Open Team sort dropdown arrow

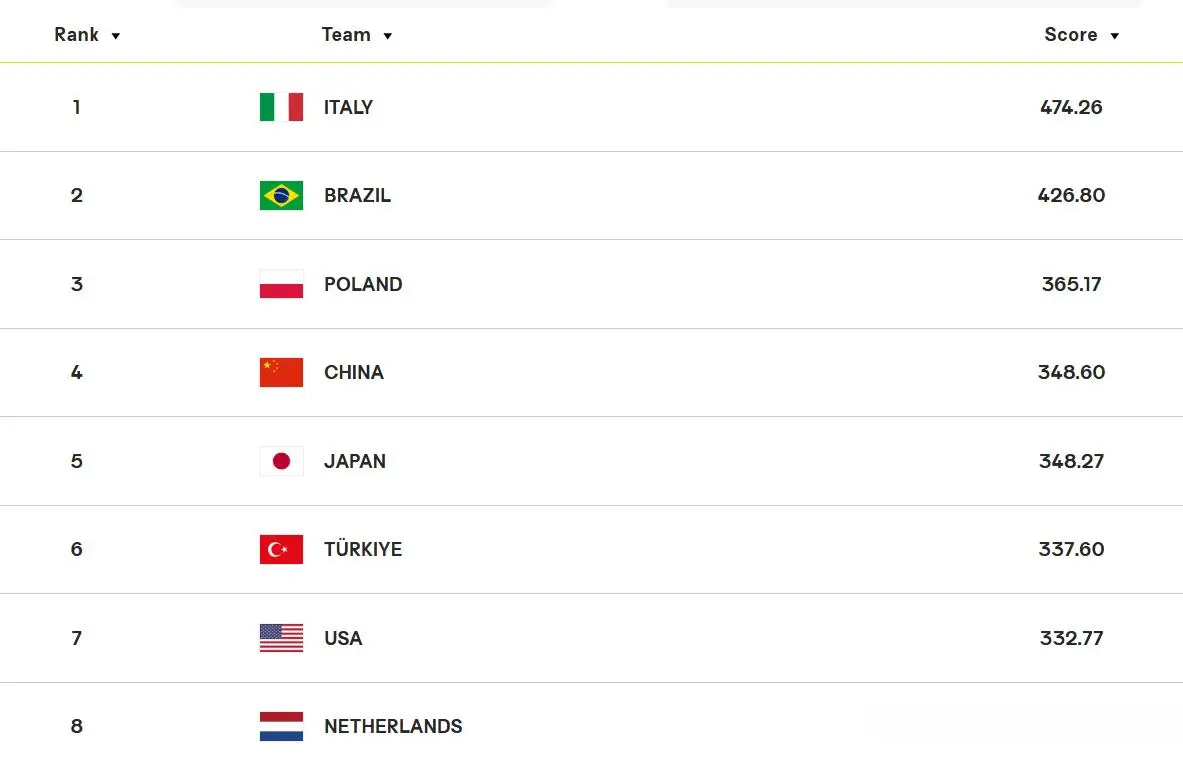coord(387,35)
